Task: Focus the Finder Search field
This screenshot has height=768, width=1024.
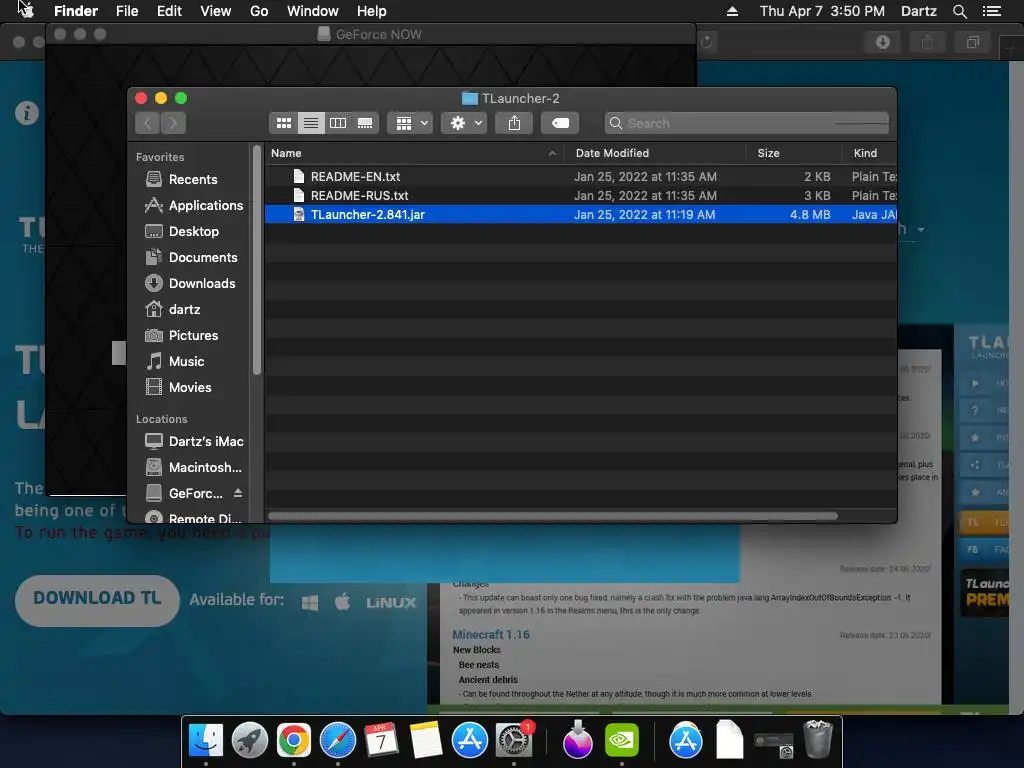Action: pyautogui.click(x=747, y=123)
